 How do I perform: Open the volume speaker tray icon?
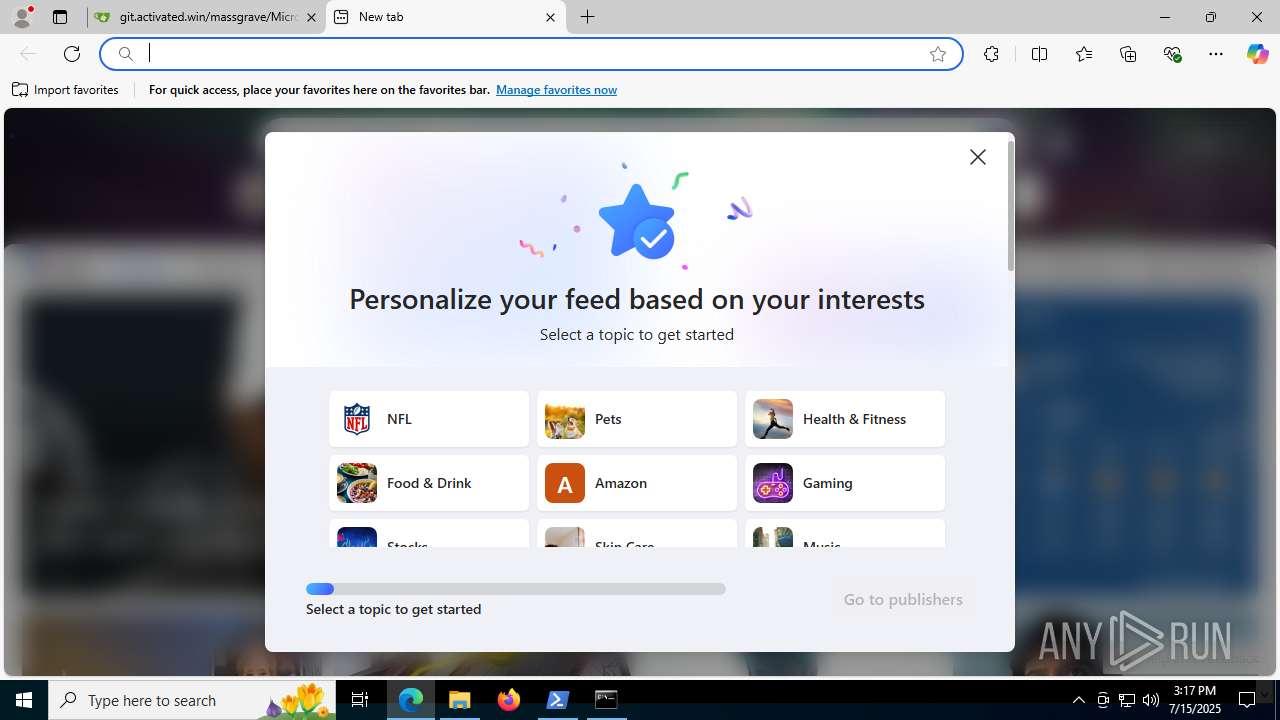1151,700
